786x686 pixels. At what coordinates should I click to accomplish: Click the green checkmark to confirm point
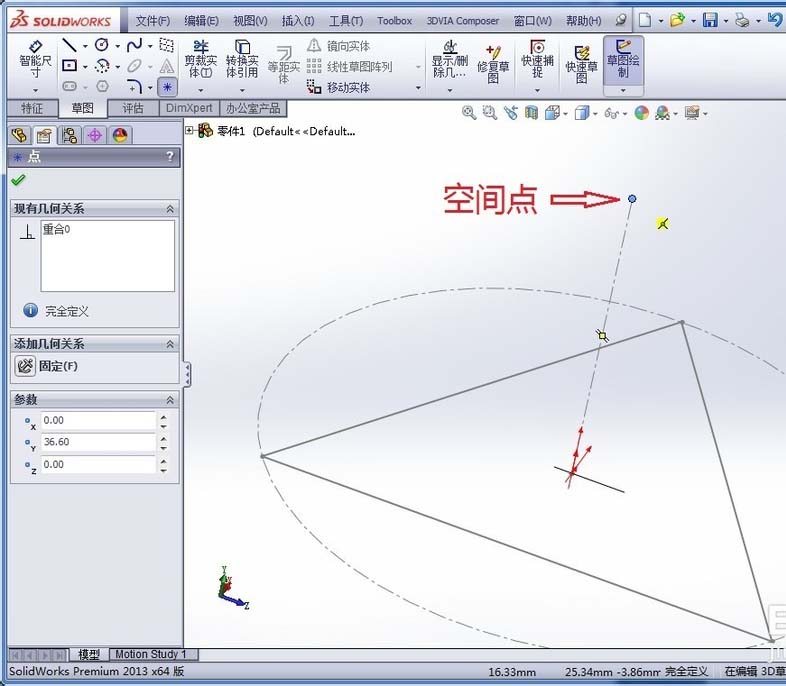click(18, 180)
